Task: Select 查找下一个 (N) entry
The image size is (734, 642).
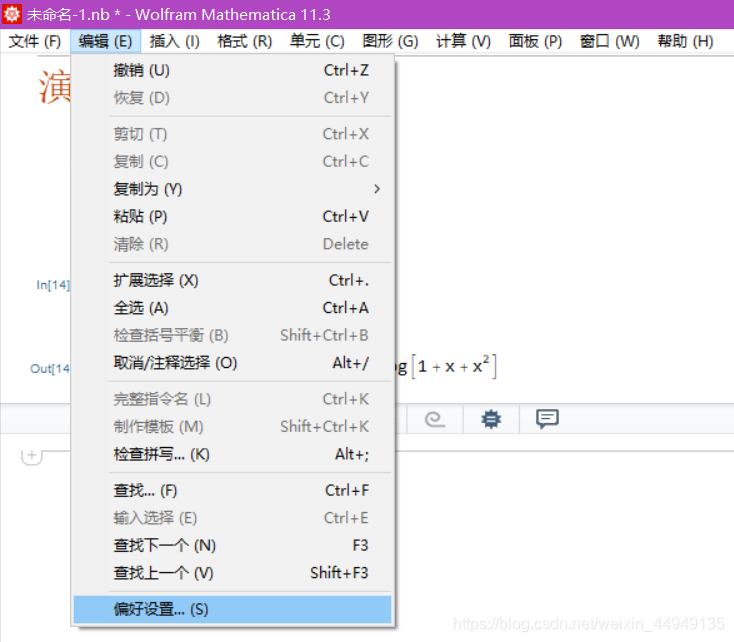Action: pos(233,546)
